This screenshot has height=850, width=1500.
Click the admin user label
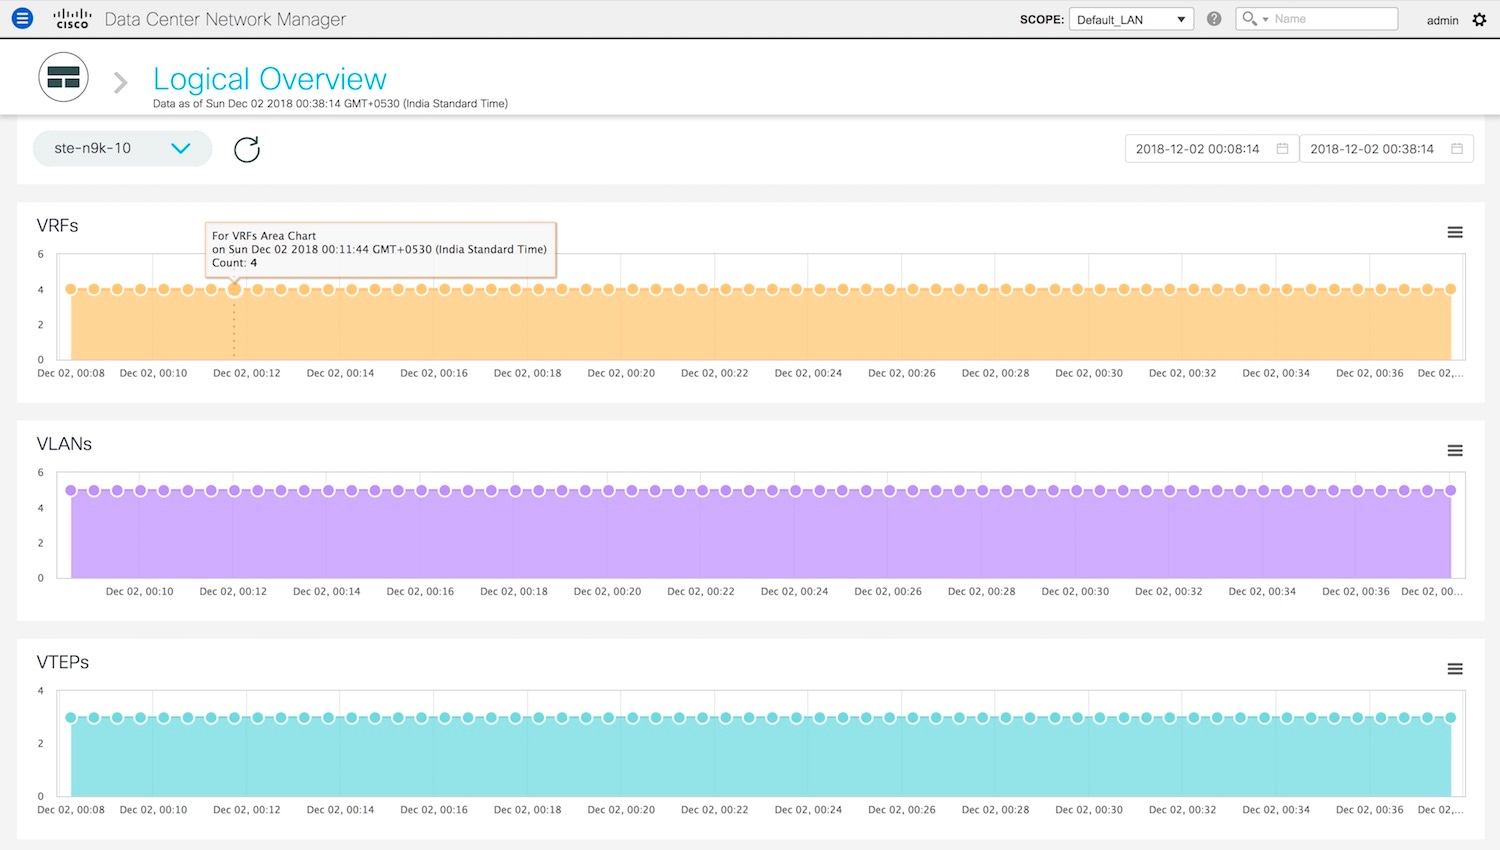pyautogui.click(x=1442, y=20)
